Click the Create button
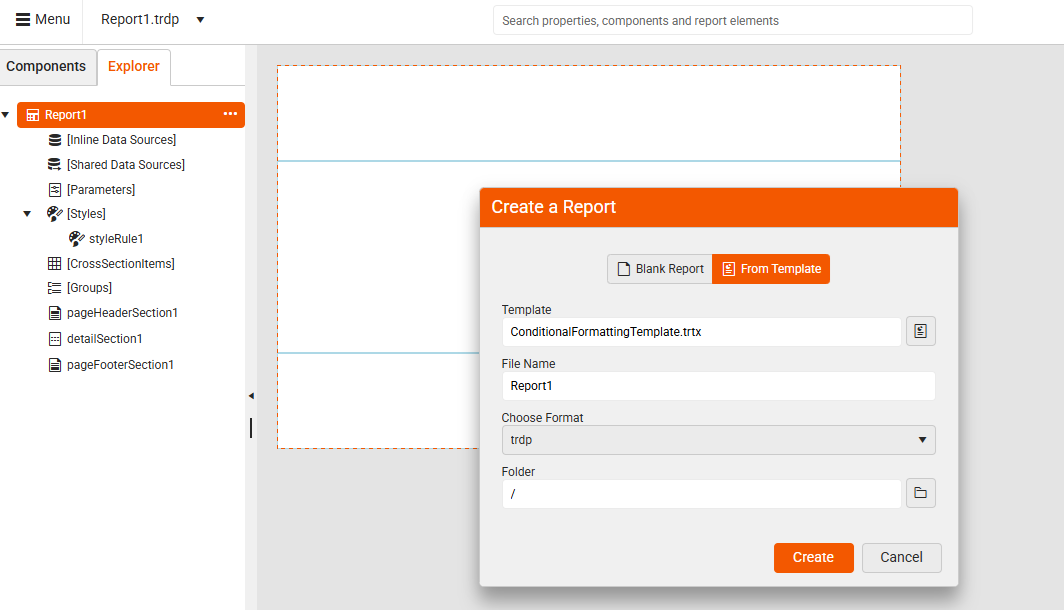The height and width of the screenshot is (610, 1064). coord(815,557)
